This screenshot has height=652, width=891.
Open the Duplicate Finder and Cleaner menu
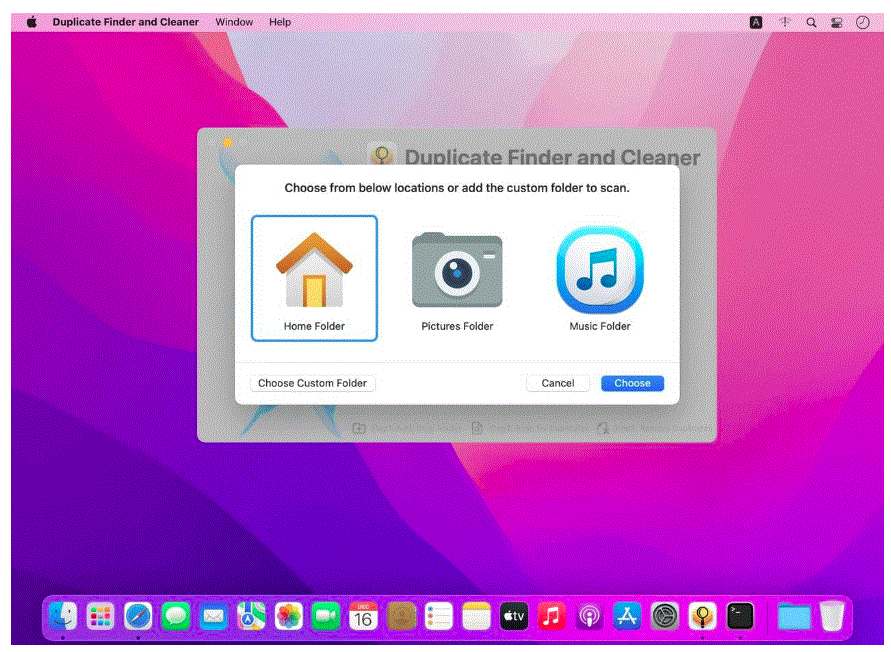(126, 22)
